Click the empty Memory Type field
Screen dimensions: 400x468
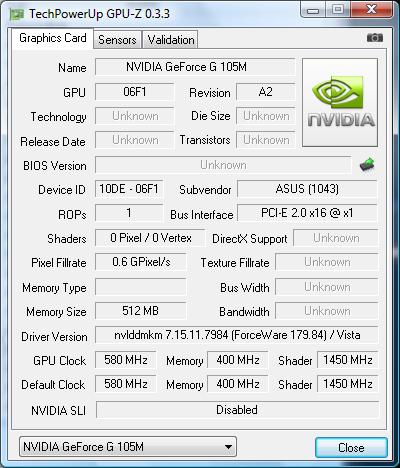(x=140, y=287)
